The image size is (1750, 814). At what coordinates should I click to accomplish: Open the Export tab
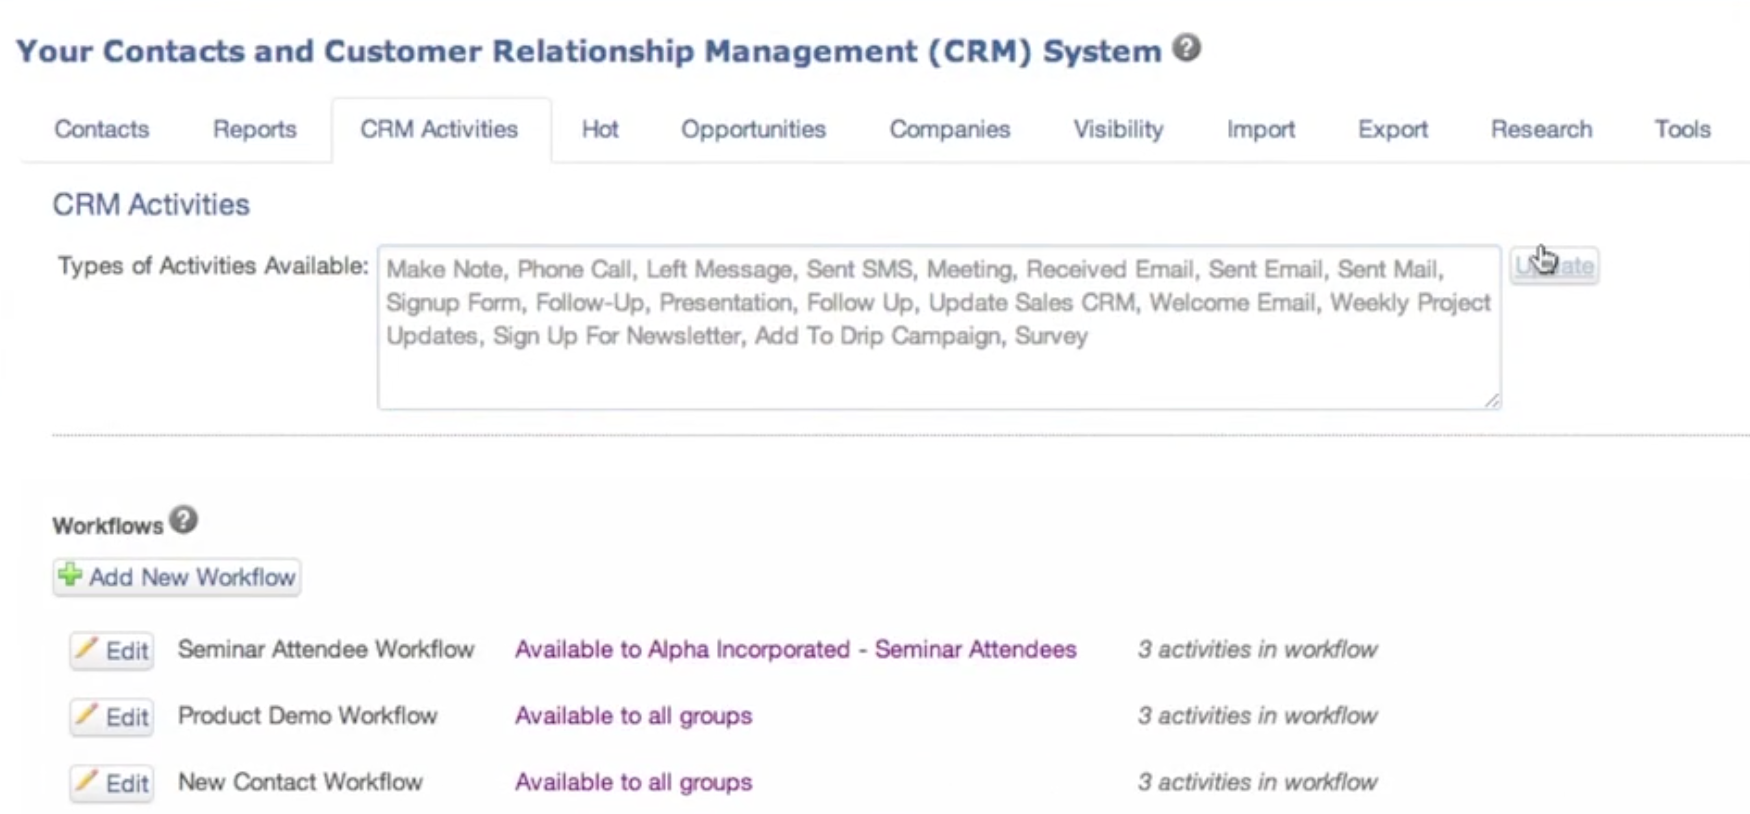coord(1392,129)
